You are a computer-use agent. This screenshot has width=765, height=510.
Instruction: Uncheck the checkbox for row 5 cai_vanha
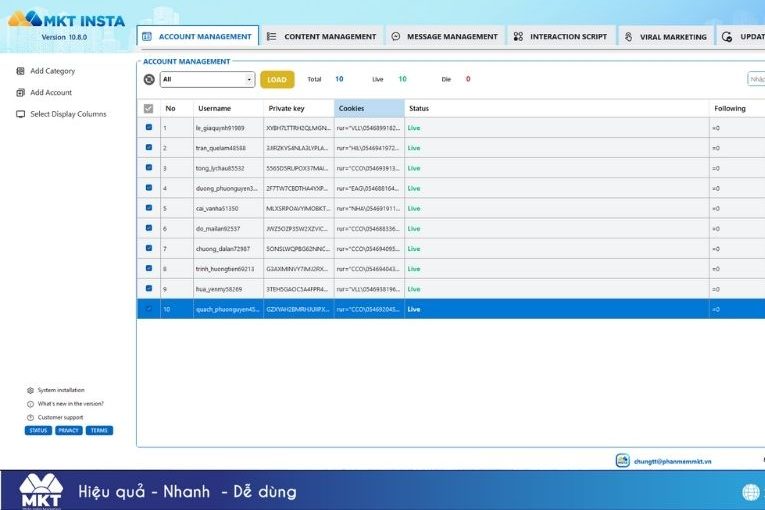(149, 208)
